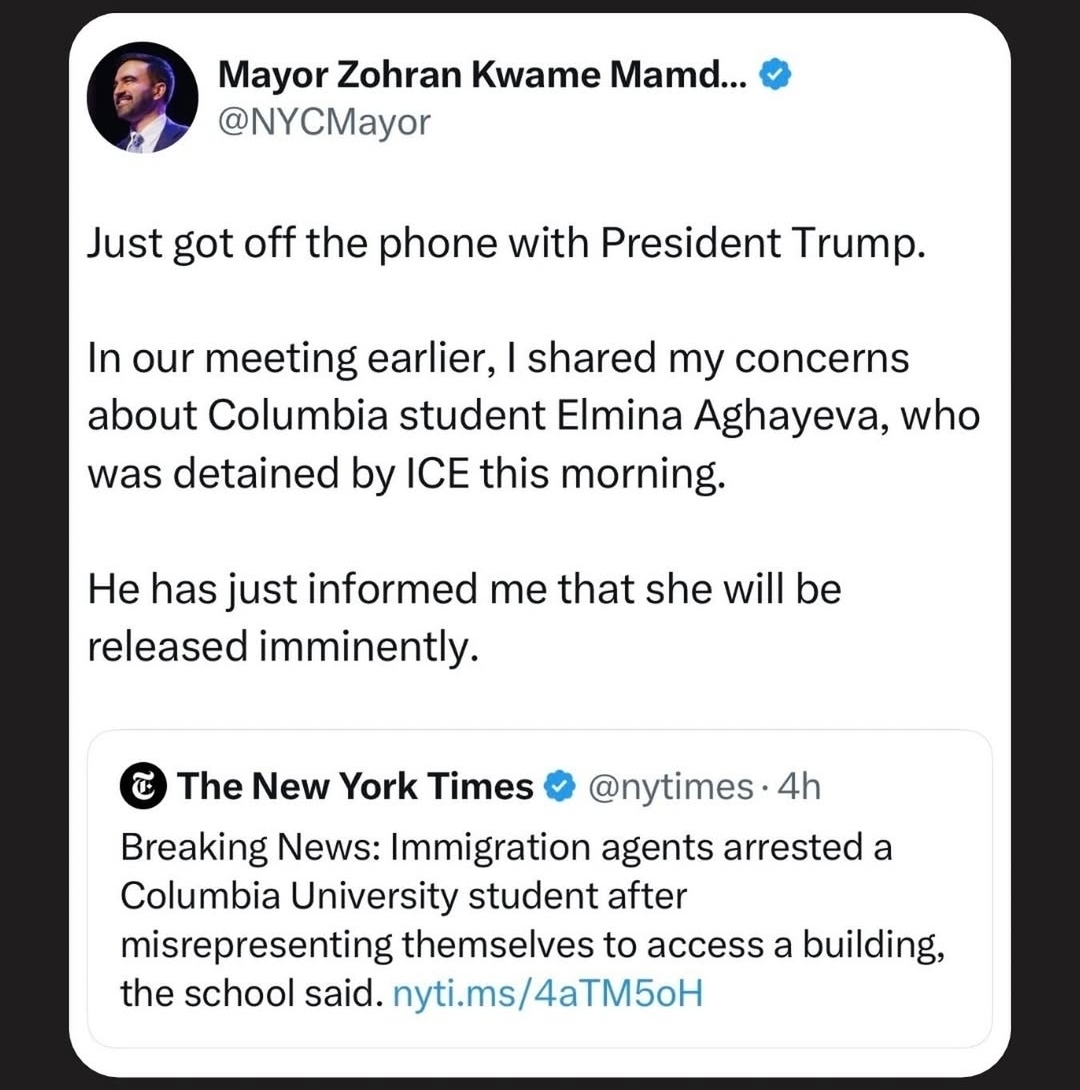Screen dimensions: 1080x1090
Task: Click the New York Times logo icon
Action: (144, 786)
